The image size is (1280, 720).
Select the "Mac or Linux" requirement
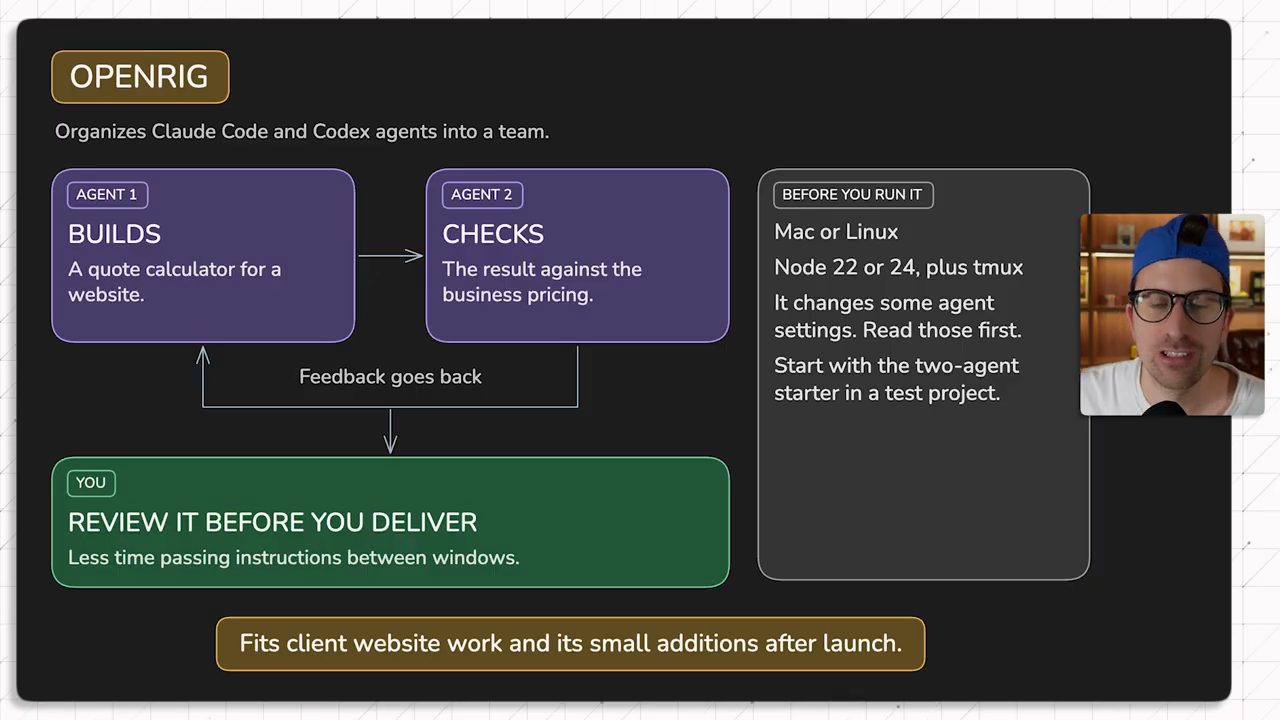[836, 232]
